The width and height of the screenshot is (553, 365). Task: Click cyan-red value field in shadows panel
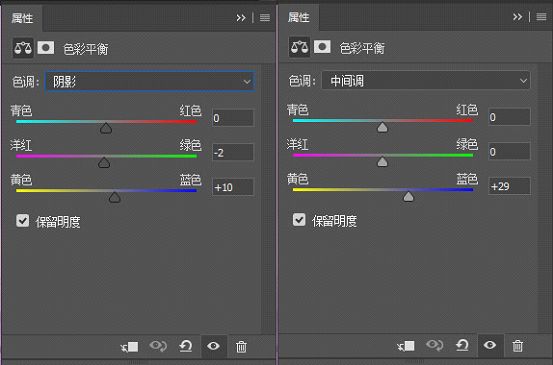(x=233, y=118)
